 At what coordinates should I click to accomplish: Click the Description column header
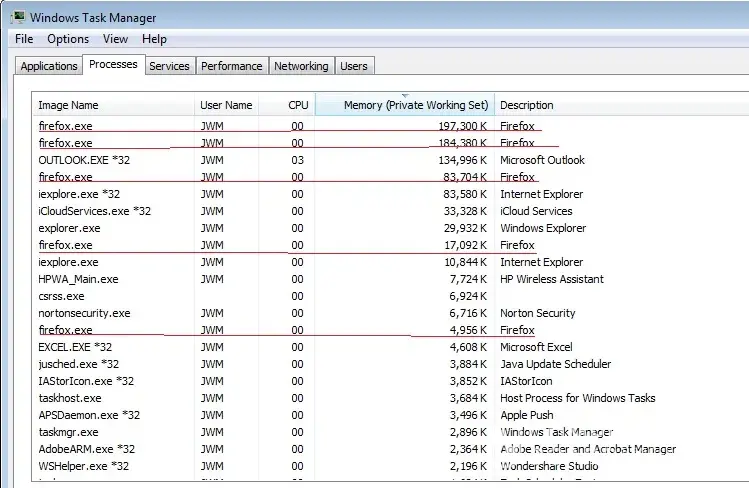pos(527,105)
